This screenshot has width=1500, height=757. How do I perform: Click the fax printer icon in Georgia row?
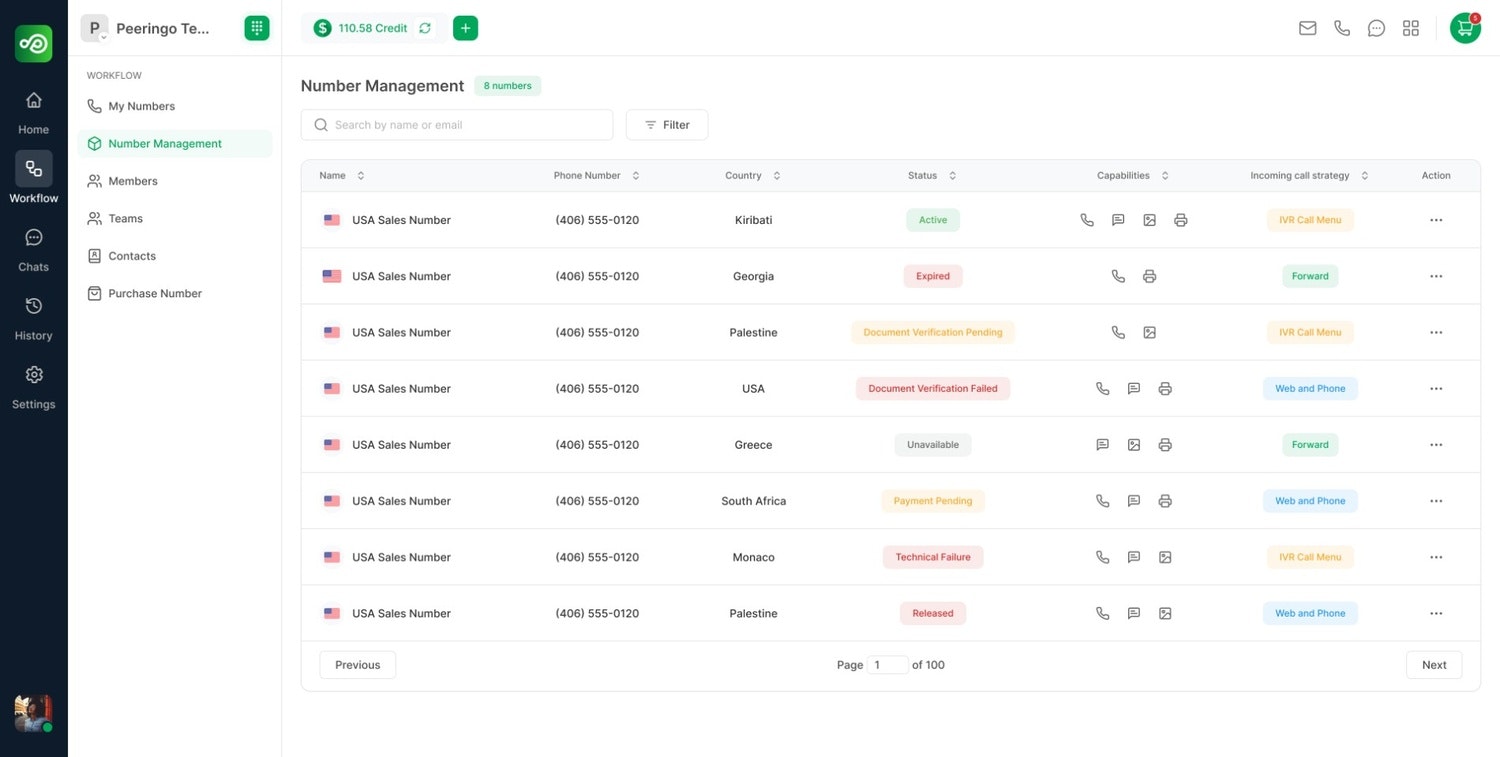[x=1149, y=276]
